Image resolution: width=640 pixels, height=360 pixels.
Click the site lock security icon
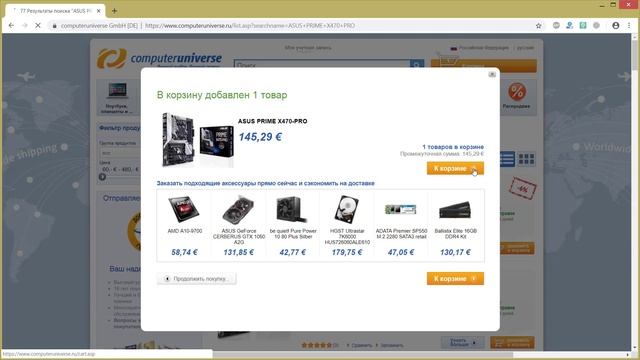point(54,25)
